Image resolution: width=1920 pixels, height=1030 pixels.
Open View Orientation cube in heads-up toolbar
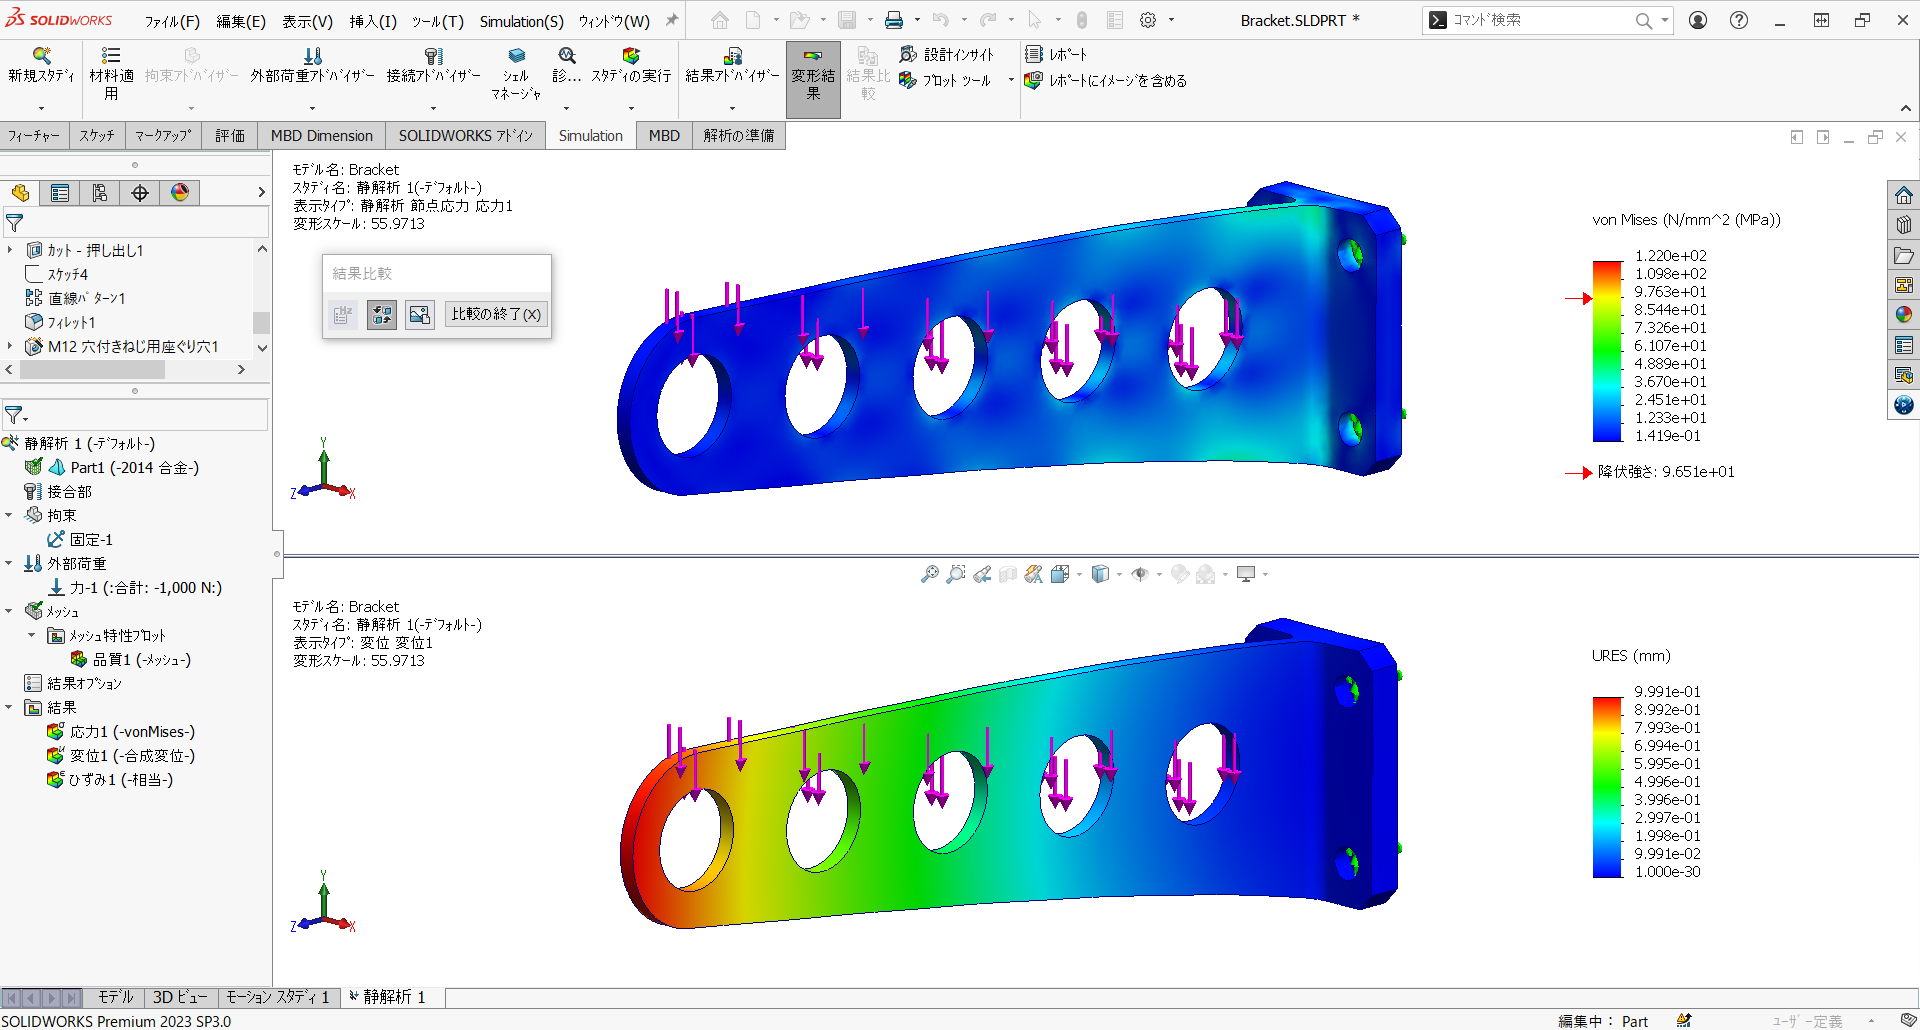(x=1060, y=574)
